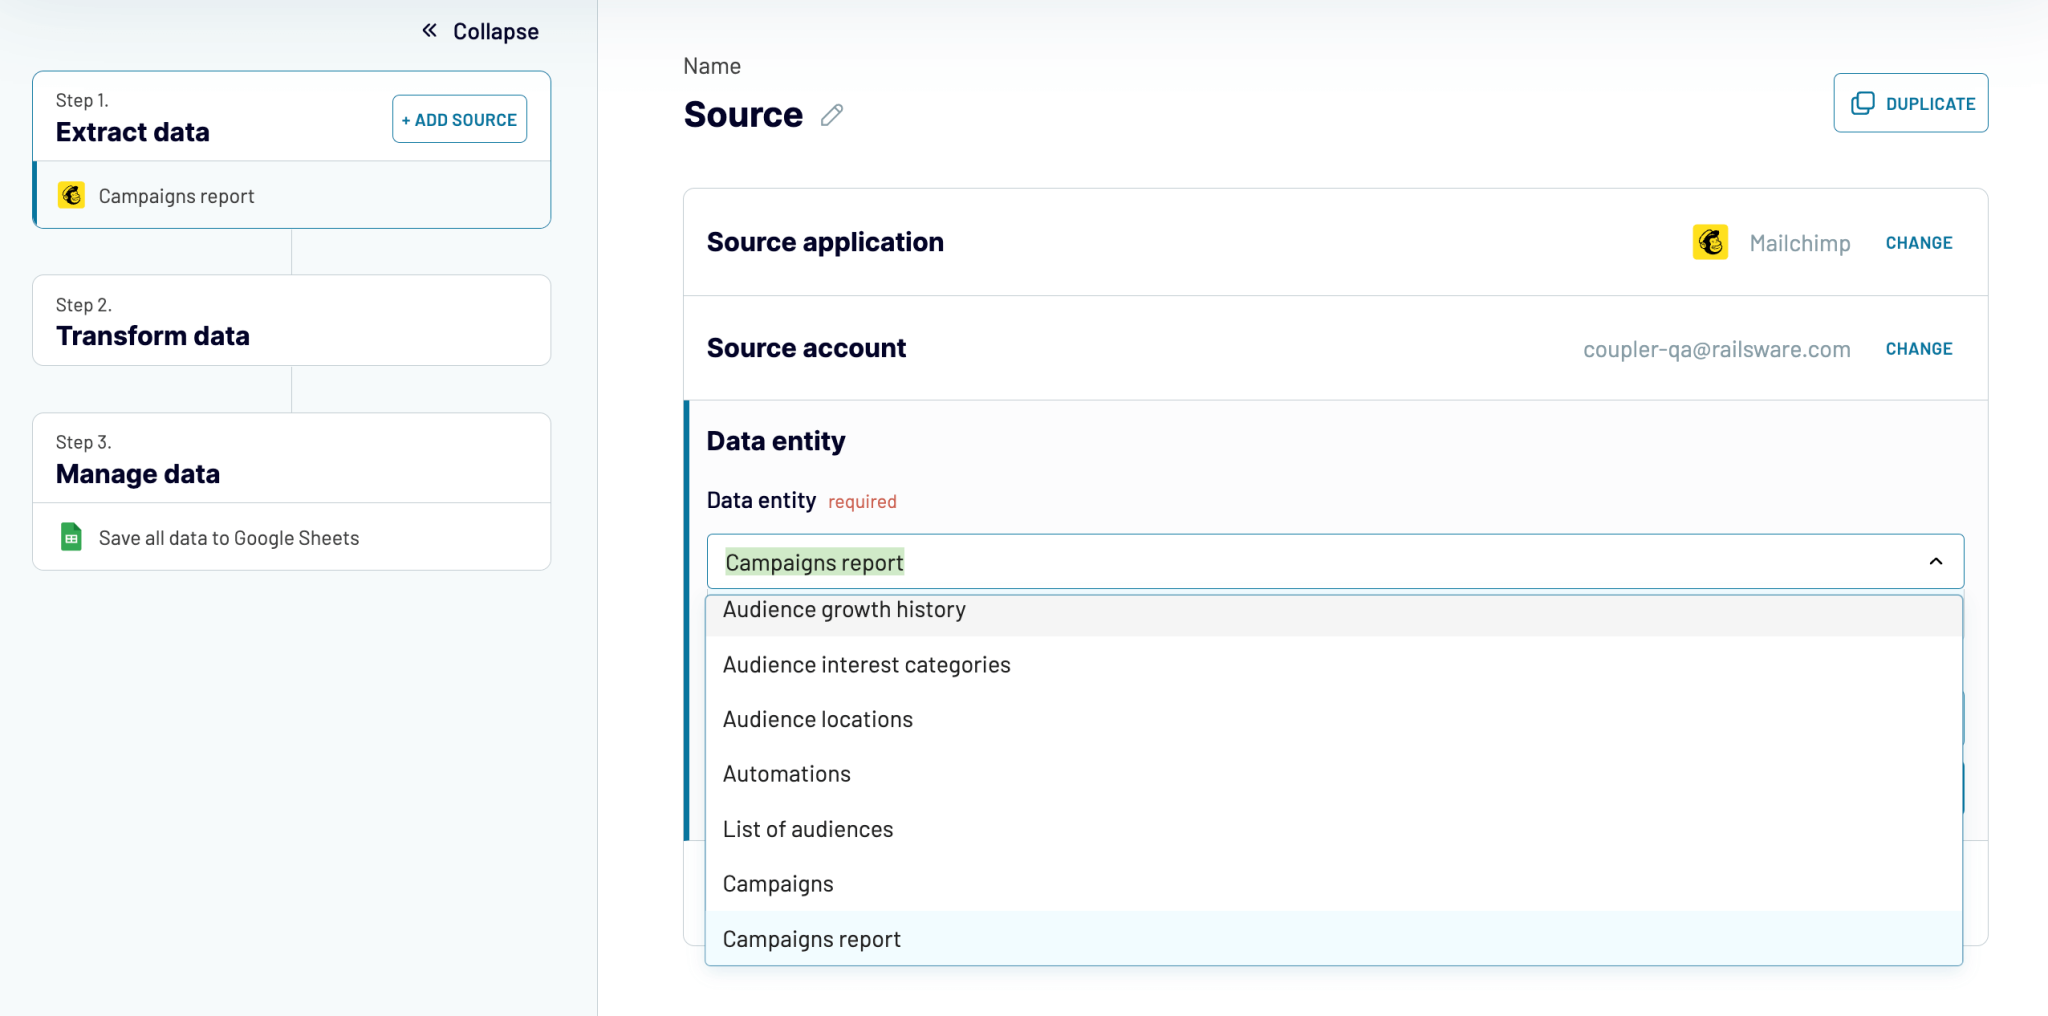Click the Mailchimp logo in Source application row
Screen dimensions: 2048x1016
point(1711,242)
